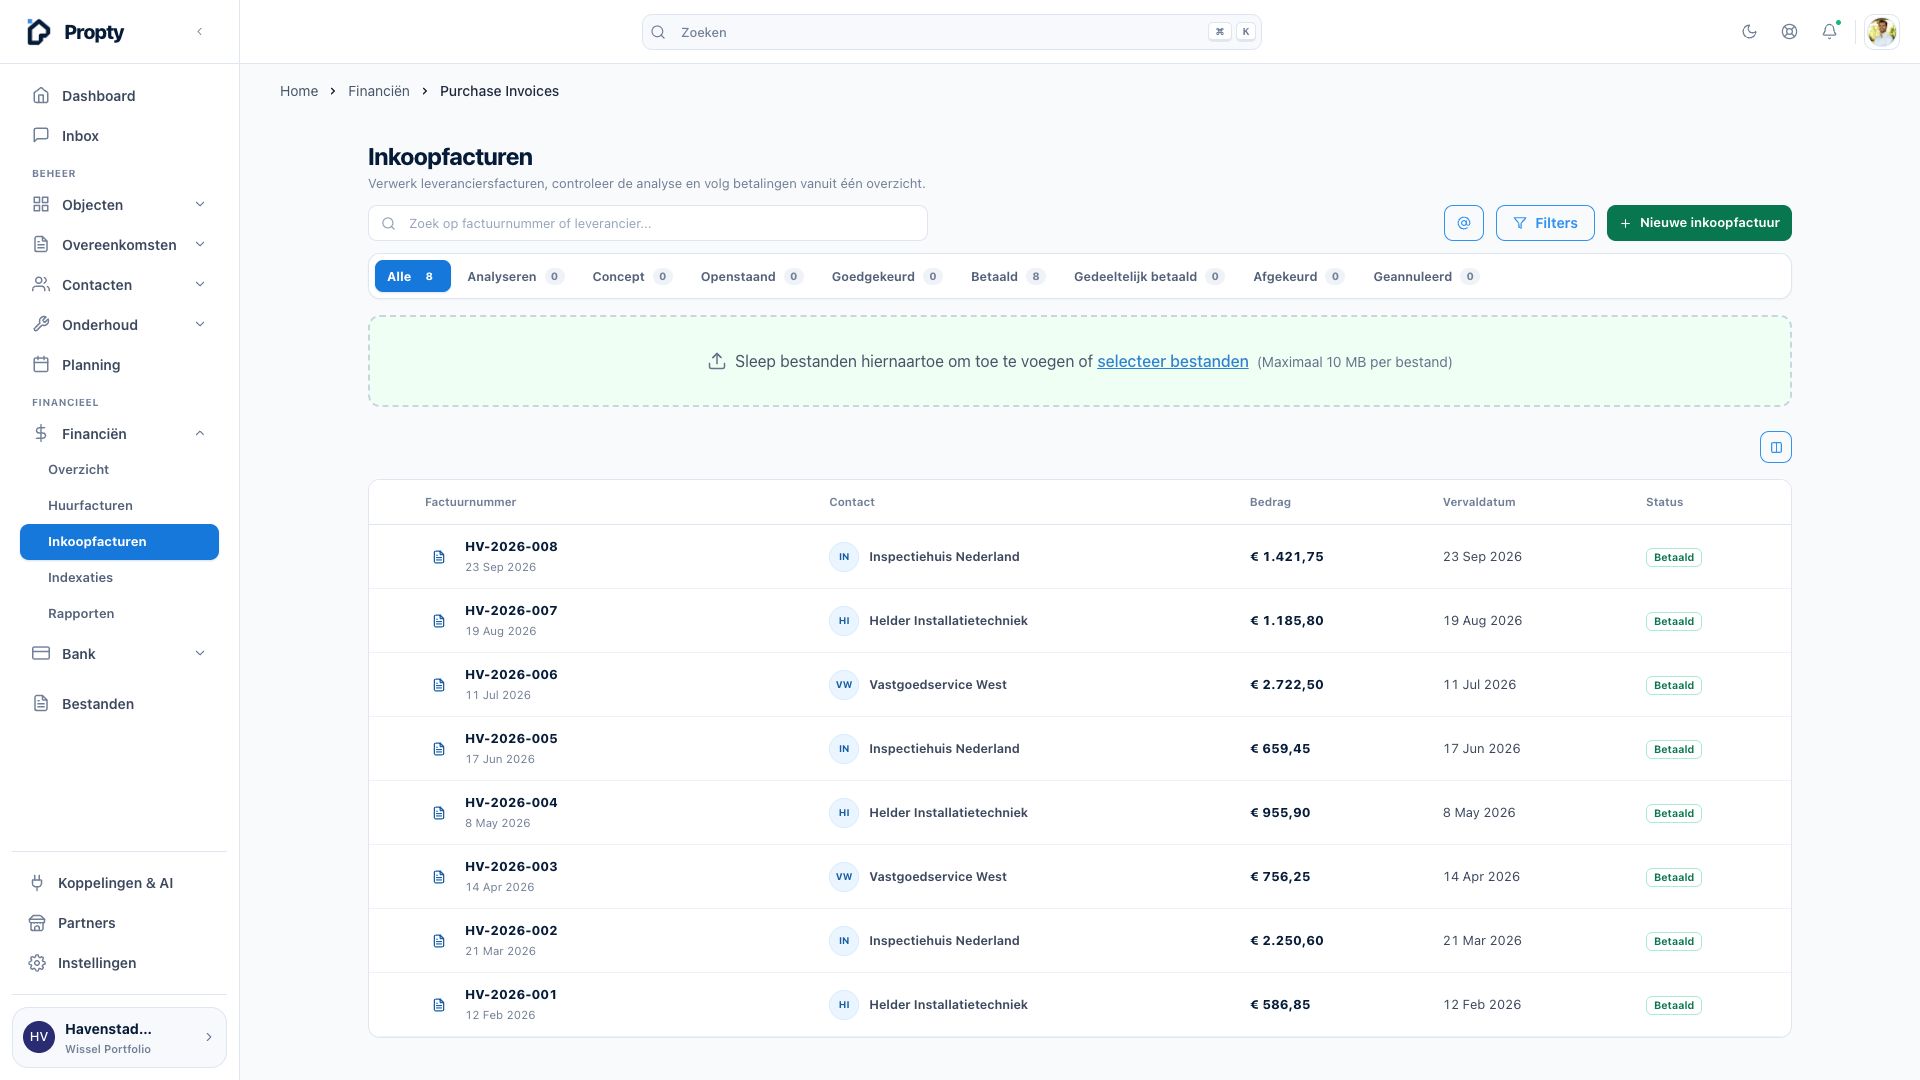1920x1080 pixels.
Task: Expand the Overeenkomsten menu
Action: [x=119, y=245]
